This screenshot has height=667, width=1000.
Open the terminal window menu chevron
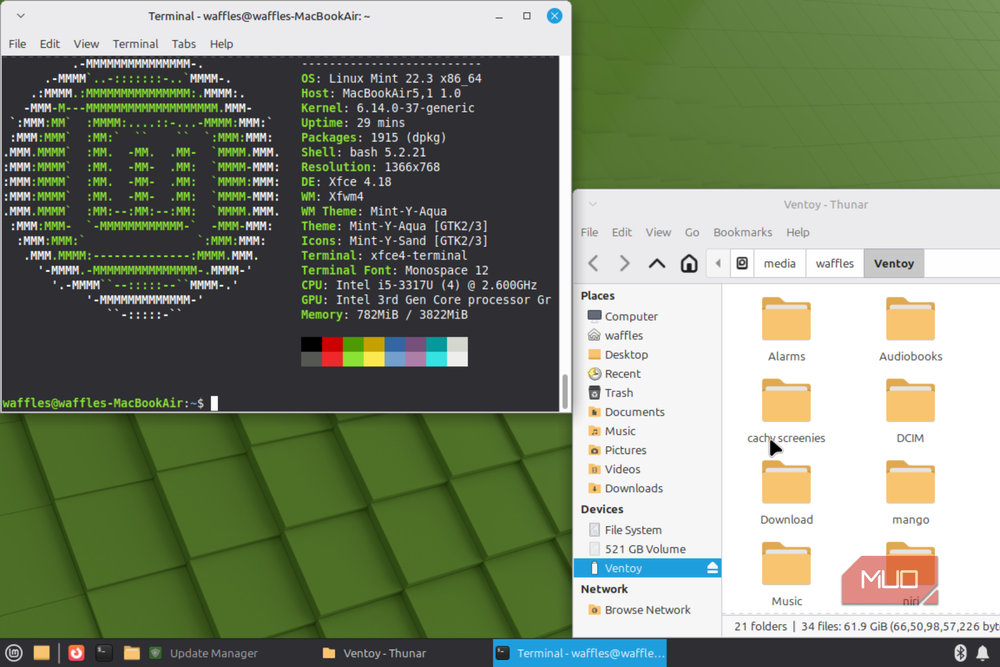click(20, 15)
